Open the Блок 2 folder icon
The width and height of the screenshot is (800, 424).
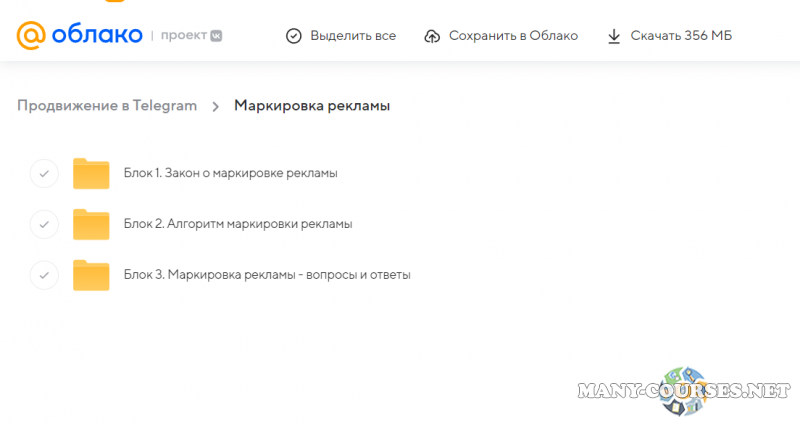click(x=91, y=224)
